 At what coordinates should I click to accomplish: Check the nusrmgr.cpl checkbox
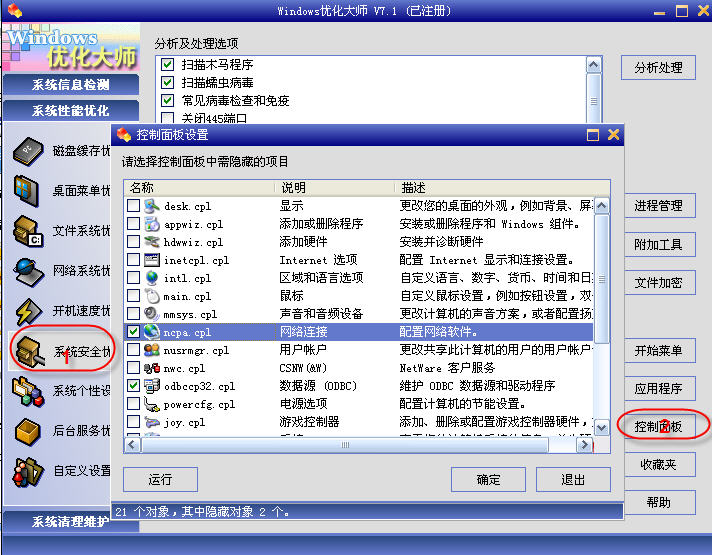[x=133, y=350]
